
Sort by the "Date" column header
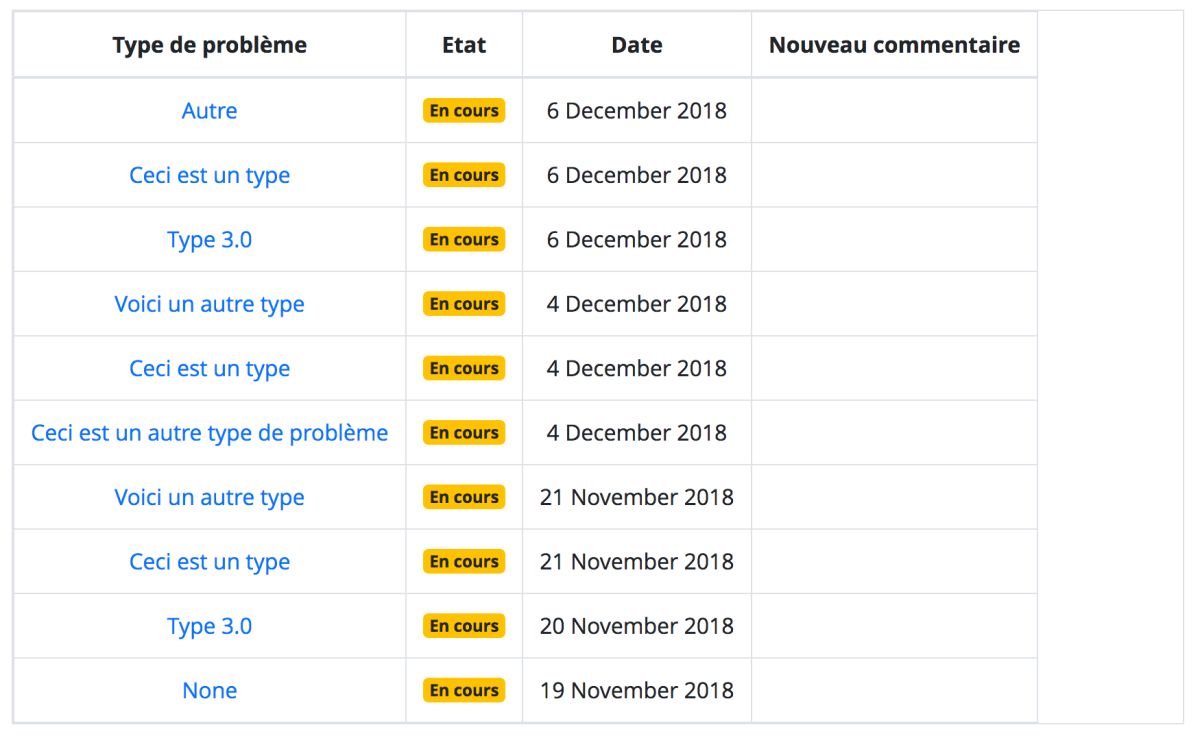[x=637, y=45]
